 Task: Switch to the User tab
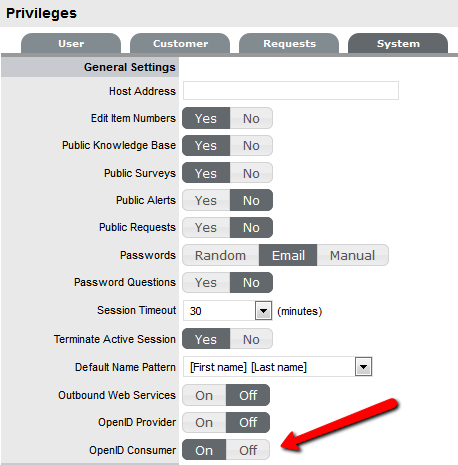point(71,43)
